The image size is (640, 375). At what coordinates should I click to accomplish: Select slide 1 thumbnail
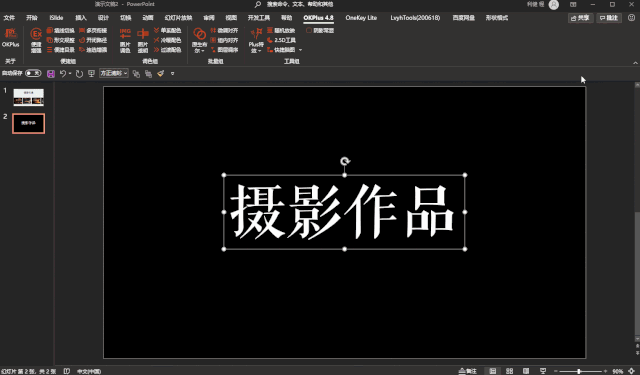[x=29, y=98]
